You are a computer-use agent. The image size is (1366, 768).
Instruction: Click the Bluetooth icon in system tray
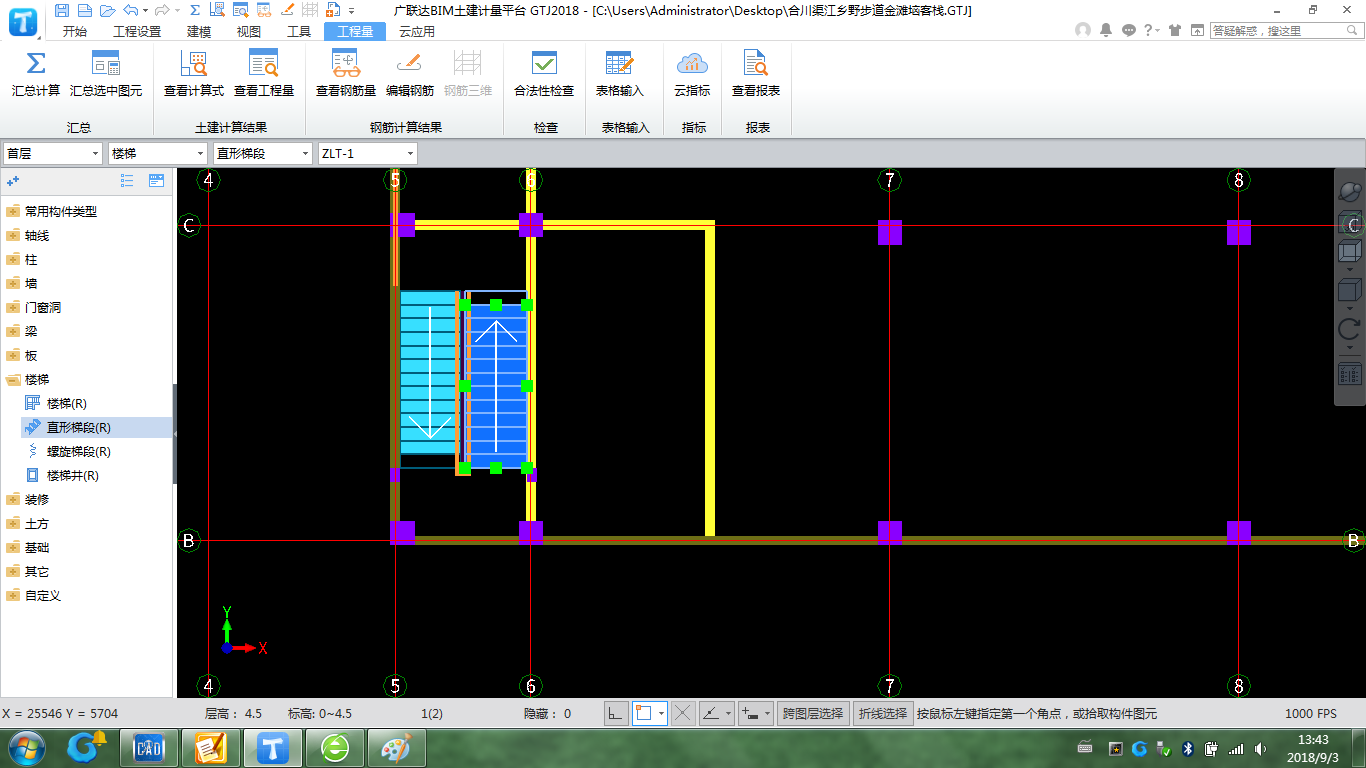[1188, 748]
